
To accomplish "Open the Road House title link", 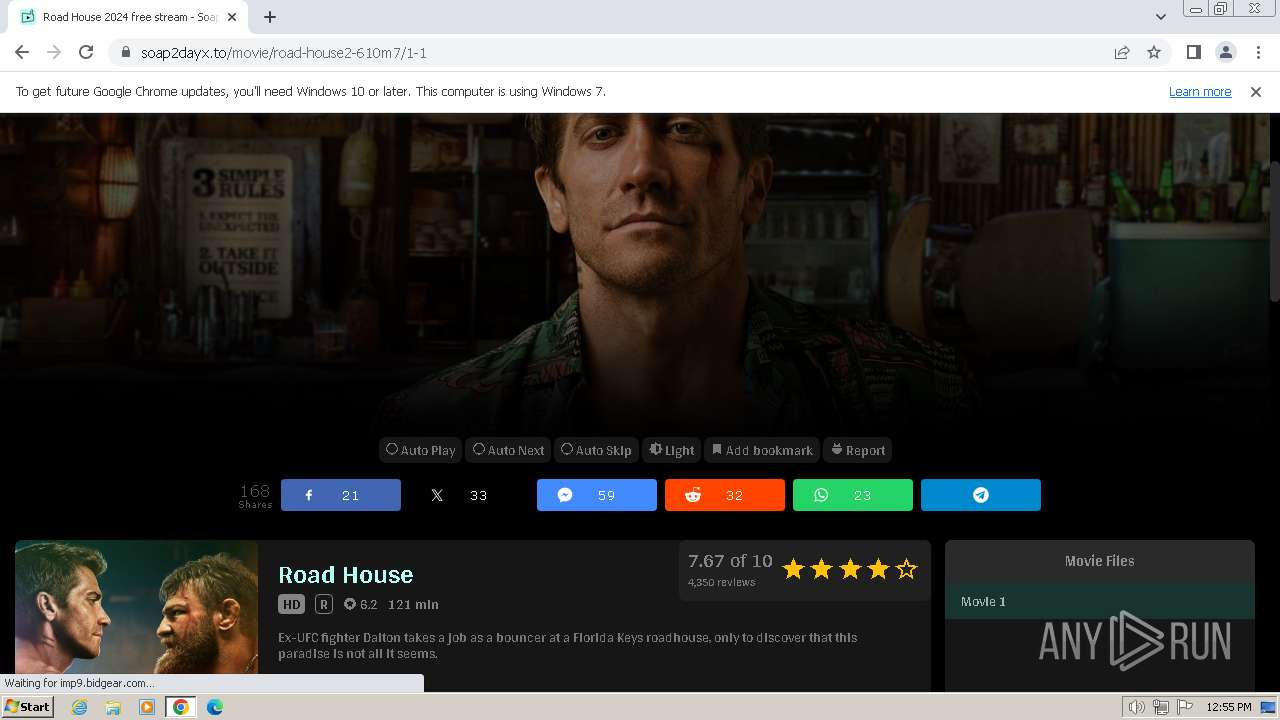I will click(345, 575).
